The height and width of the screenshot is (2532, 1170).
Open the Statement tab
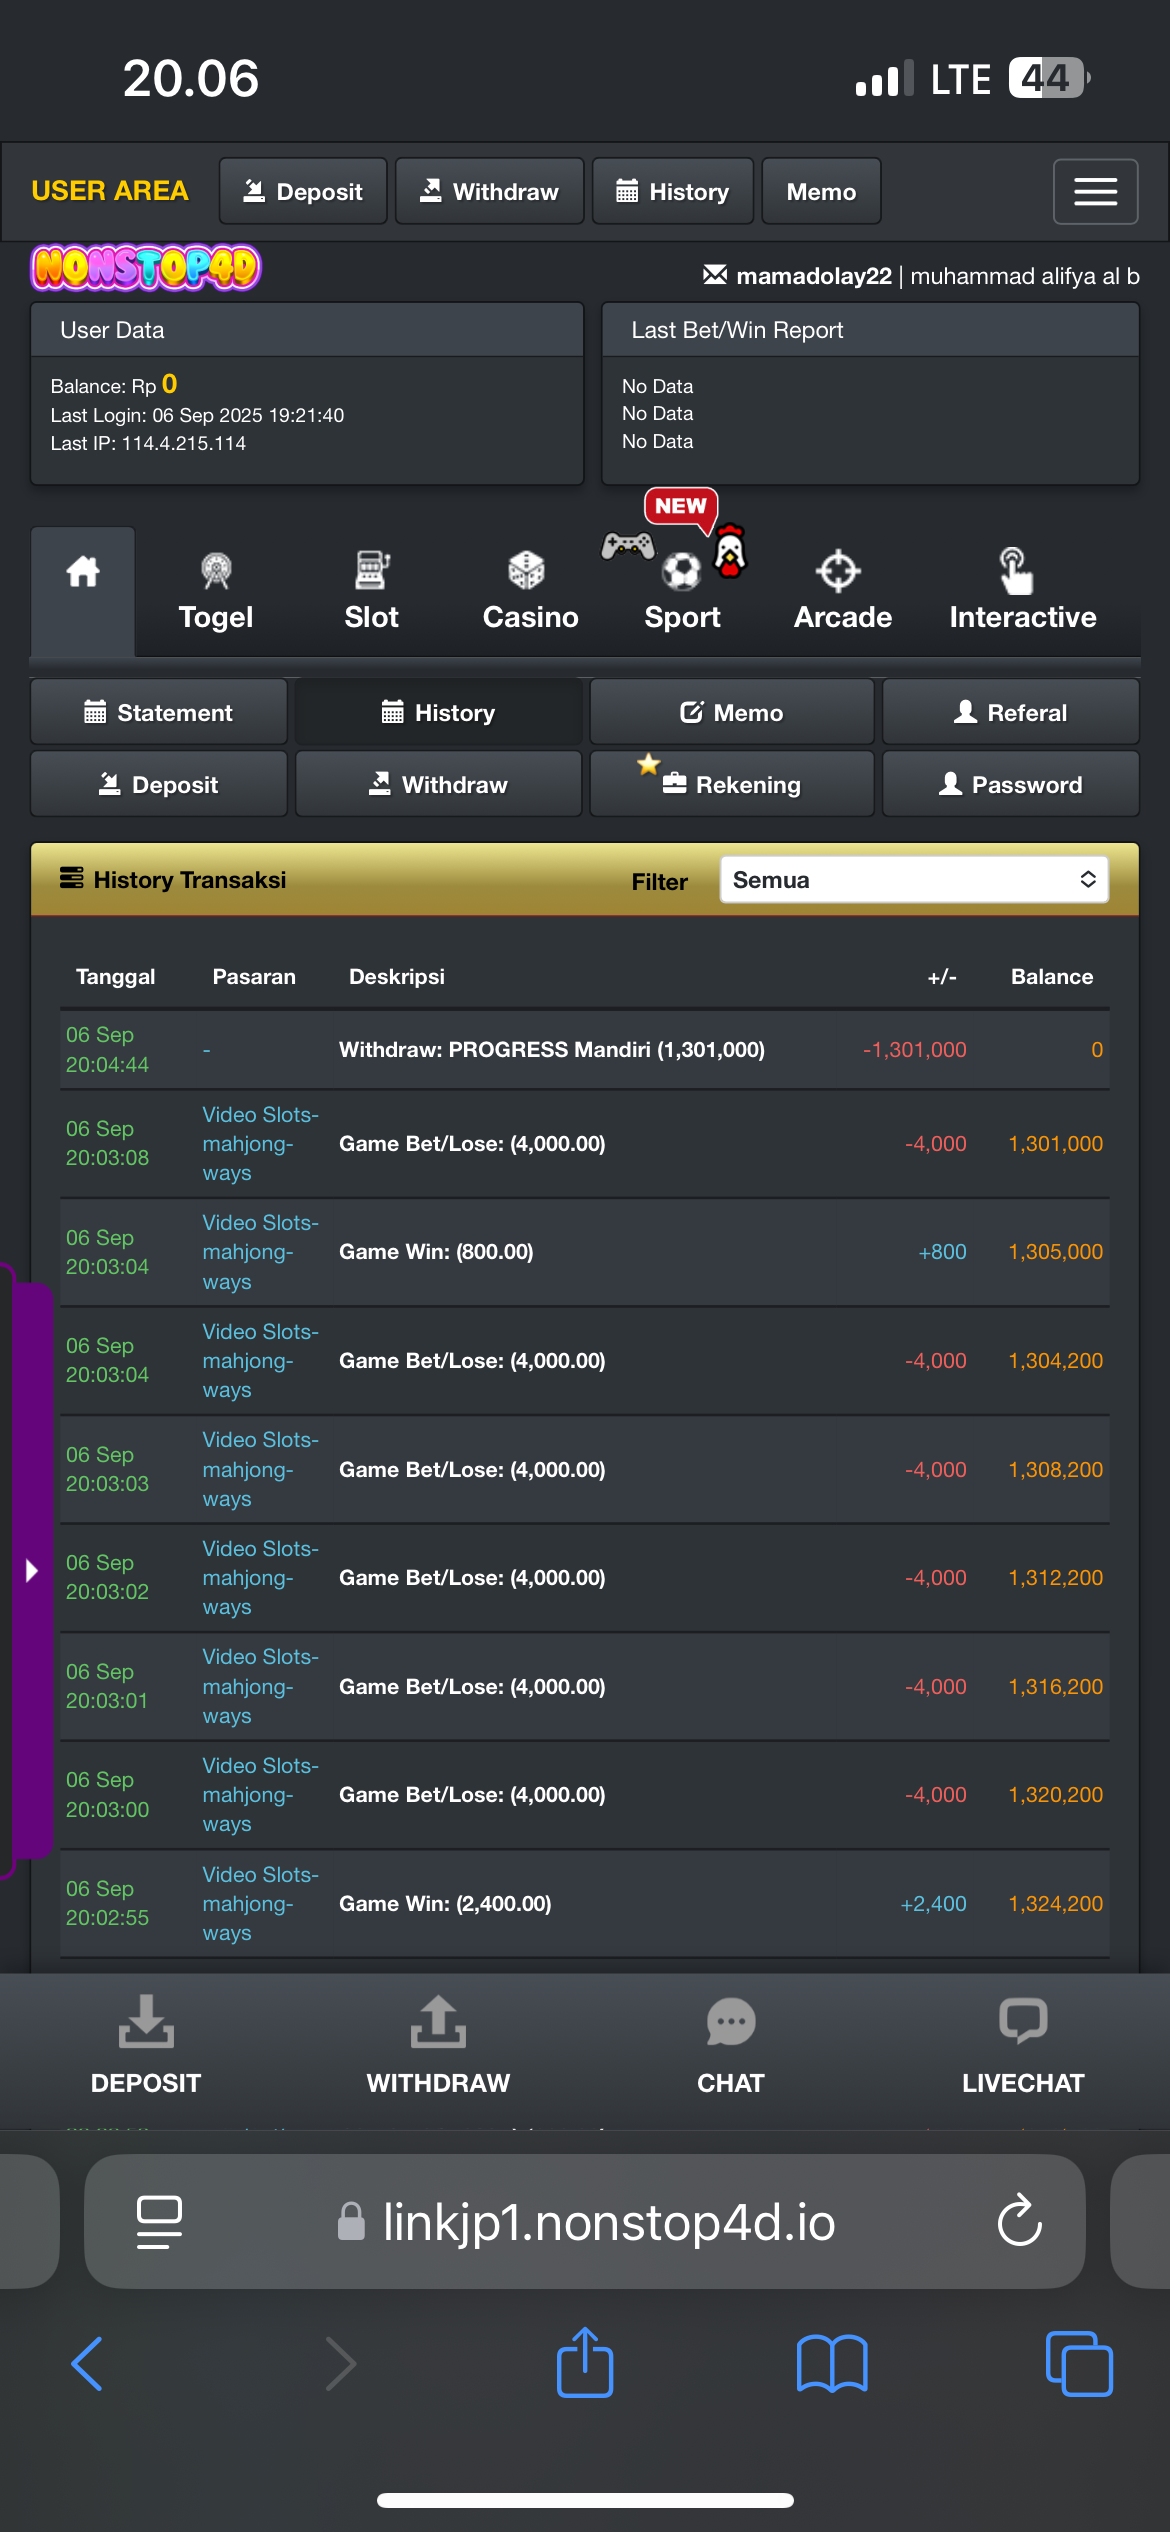(159, 713)
